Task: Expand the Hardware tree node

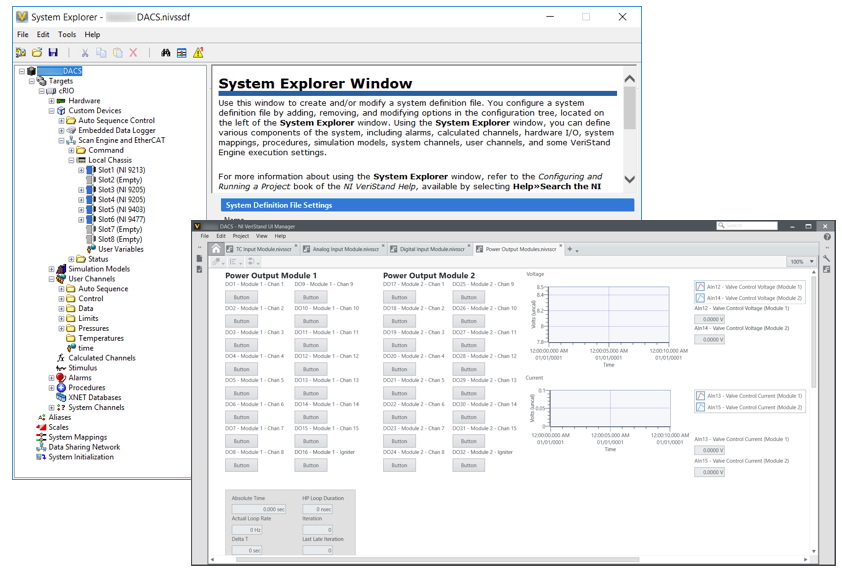Action: point(52,101)
